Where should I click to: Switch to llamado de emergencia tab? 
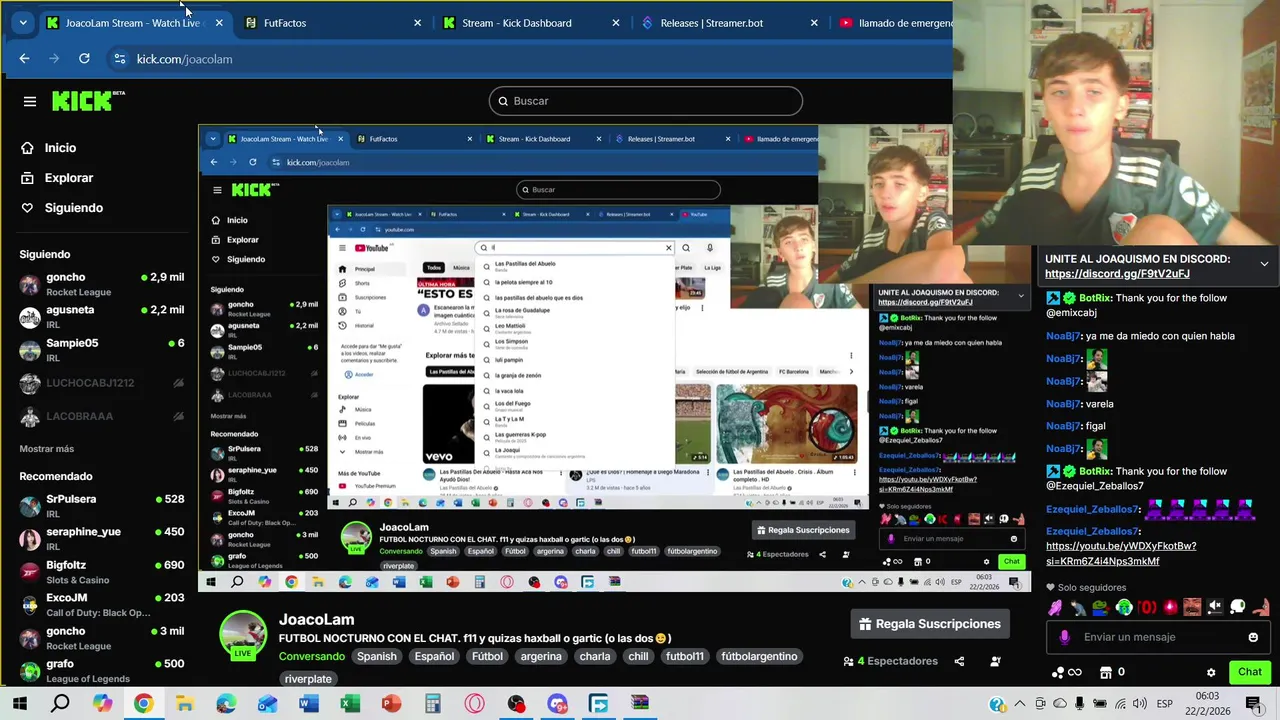pyautogui.click(x=896, y=23)
